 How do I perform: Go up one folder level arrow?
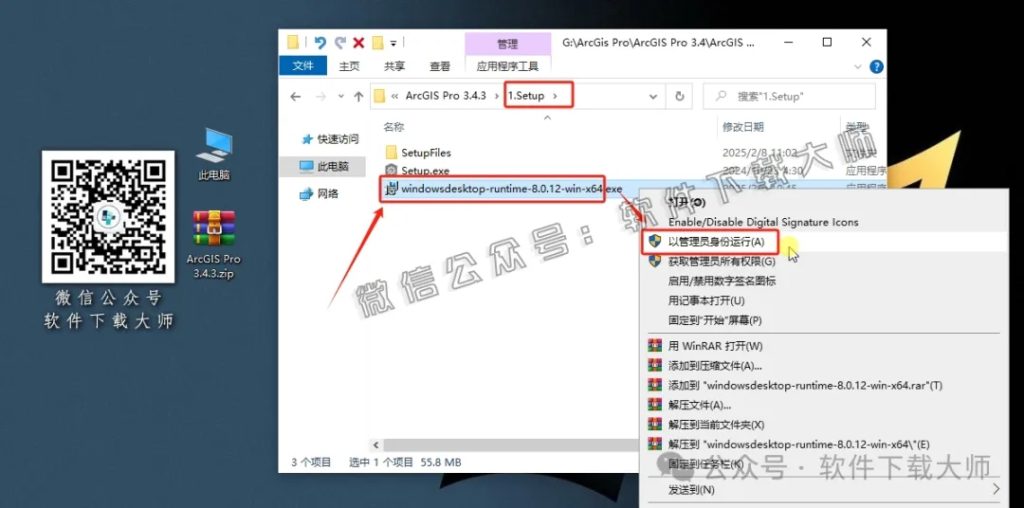click(358, 97)
